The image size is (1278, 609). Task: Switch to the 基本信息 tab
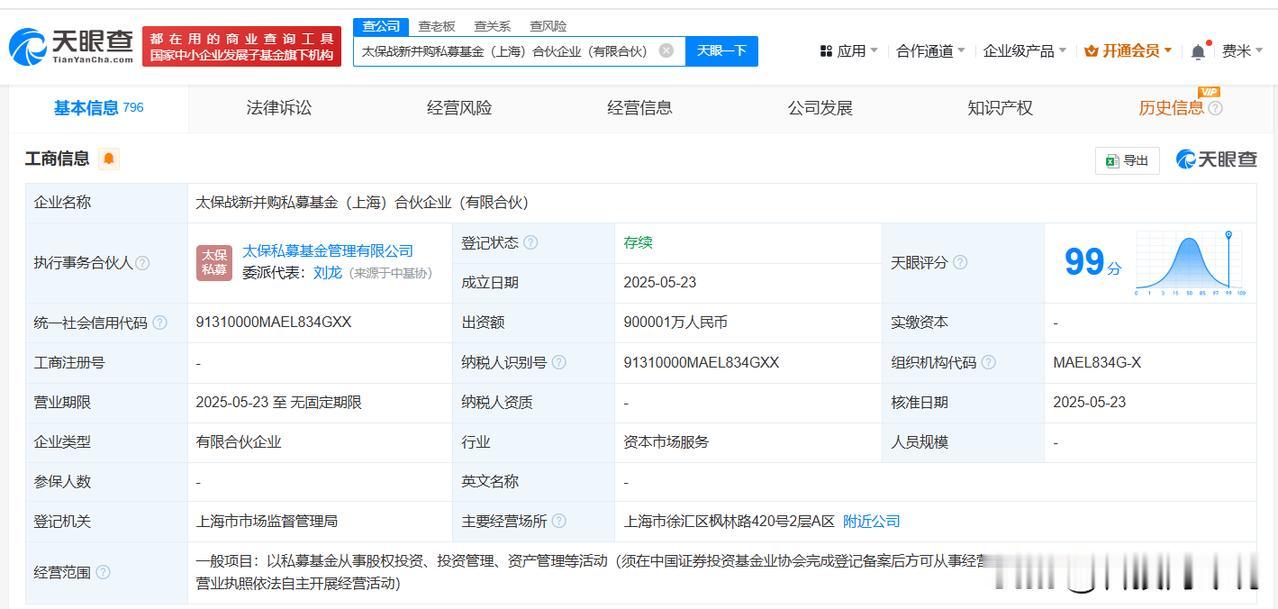(x=98, y=108)
